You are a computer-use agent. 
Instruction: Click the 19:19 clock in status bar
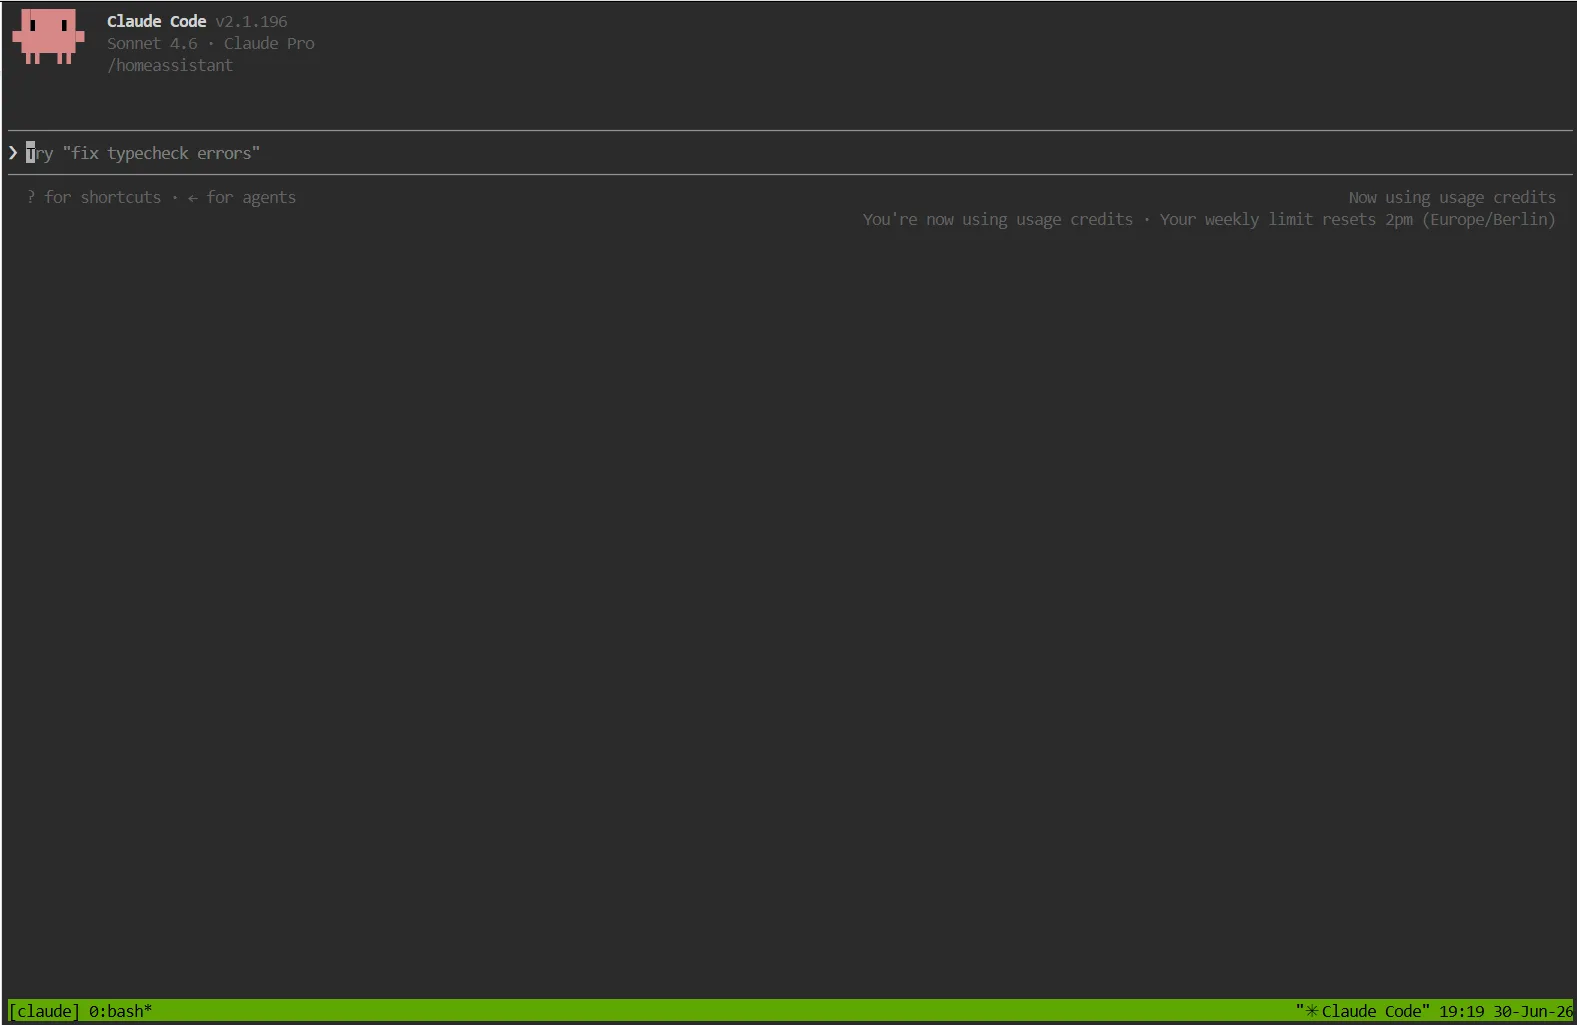click(1461, 1011)
